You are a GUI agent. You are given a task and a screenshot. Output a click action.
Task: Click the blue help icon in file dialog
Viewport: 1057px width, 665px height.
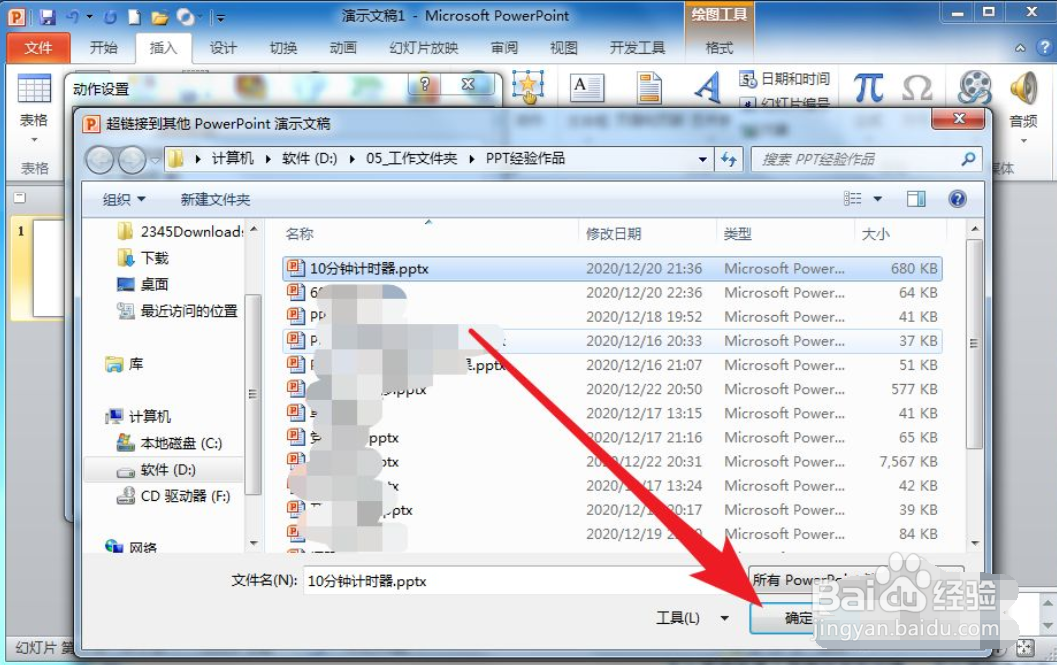pos(957,199)
